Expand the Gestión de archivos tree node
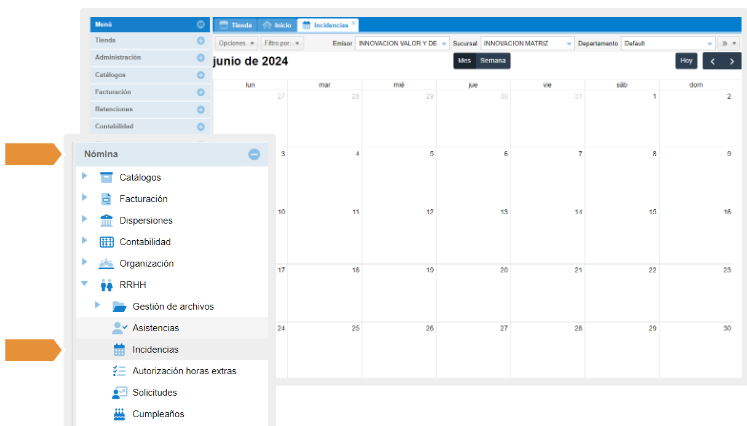 (97, 305)
